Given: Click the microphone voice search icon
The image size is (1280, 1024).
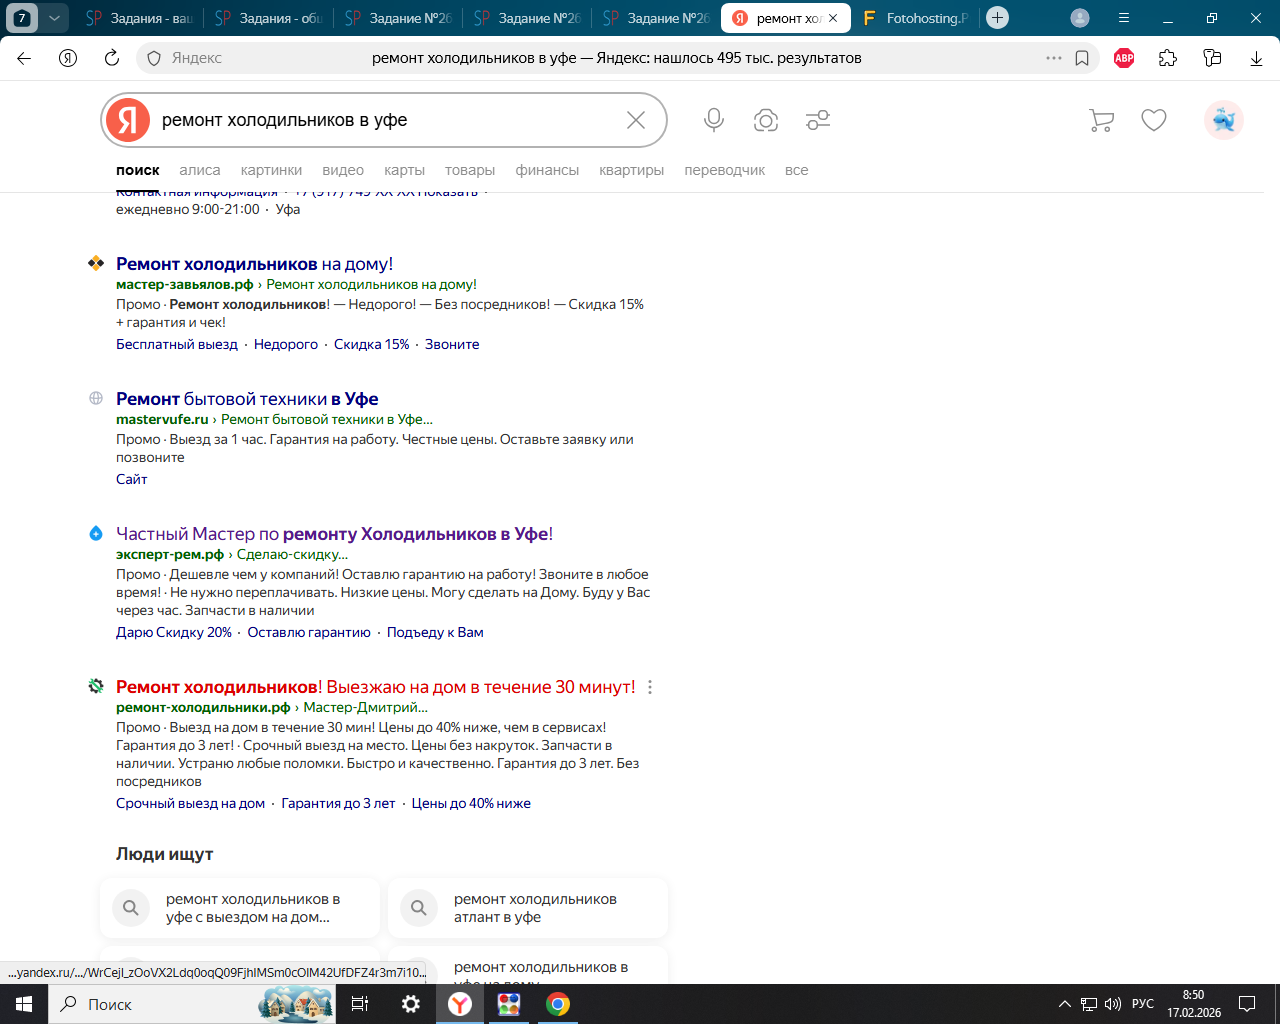Looking at the screenshot, I should pyautogui.click(x=713, y=120).
